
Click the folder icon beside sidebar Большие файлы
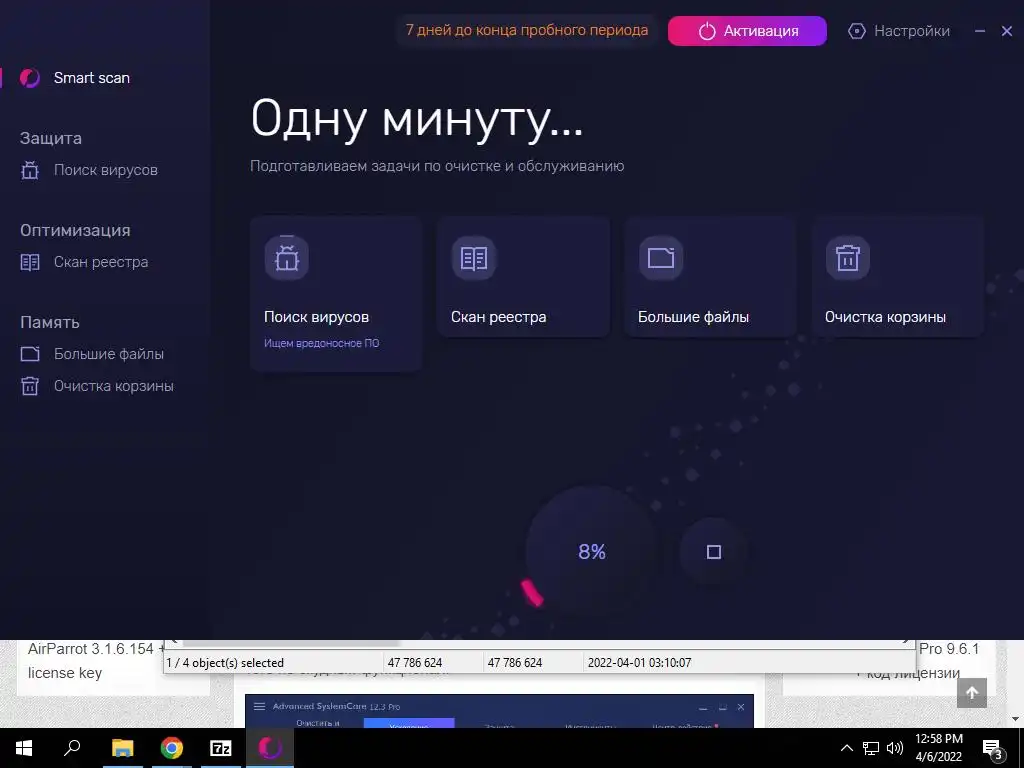(x=30, y=354)
